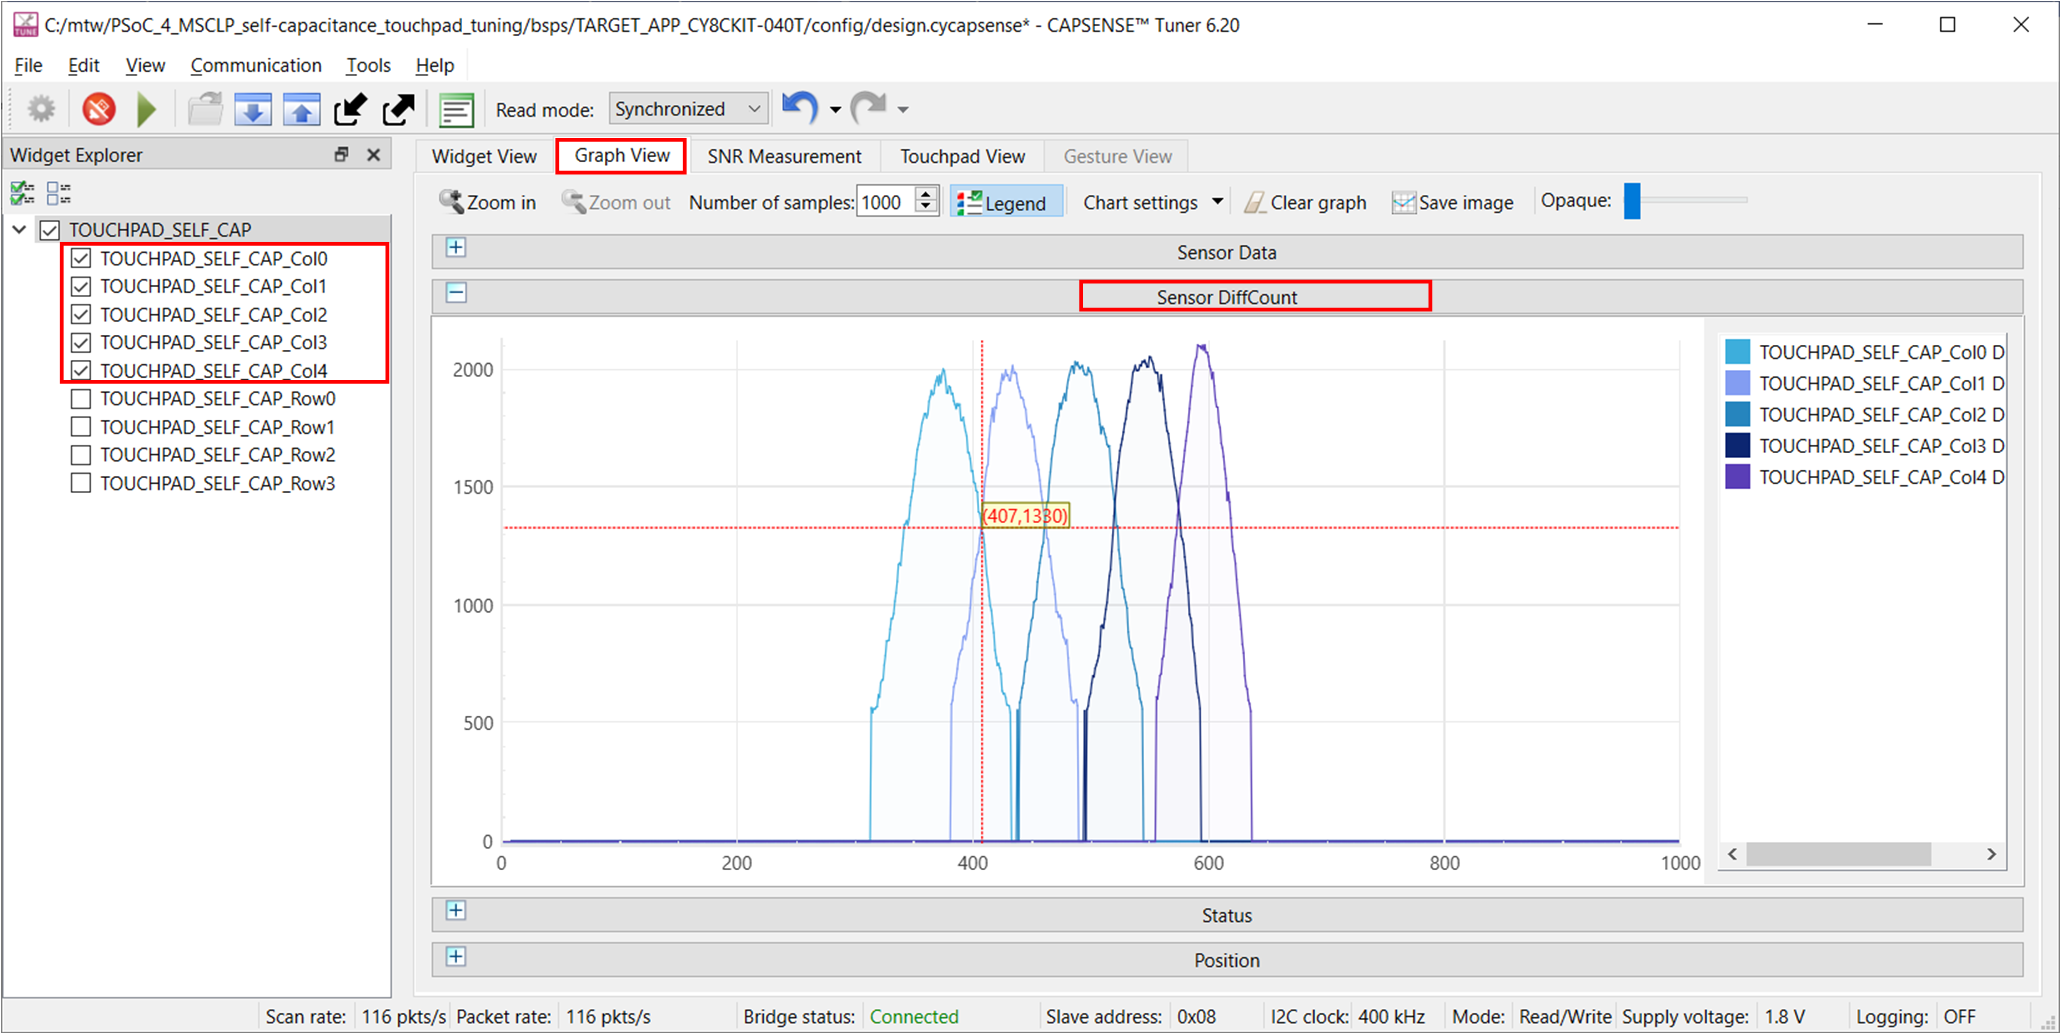Toggle the Legend button
Screen dimensions: 2061x1034
click(1005, 203)
